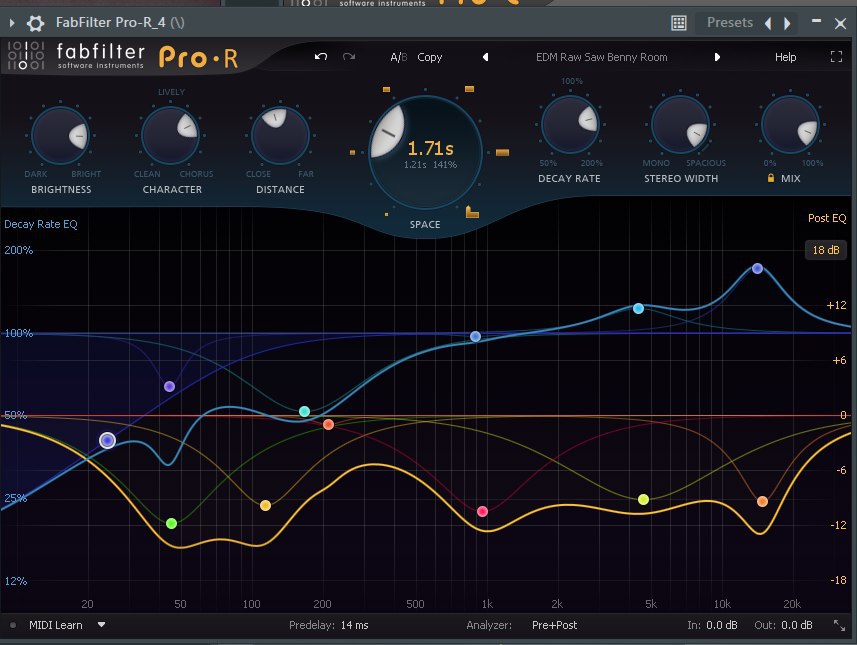
Task: Select the green post EQ band near 45 Hz
Action: point(171,524)
